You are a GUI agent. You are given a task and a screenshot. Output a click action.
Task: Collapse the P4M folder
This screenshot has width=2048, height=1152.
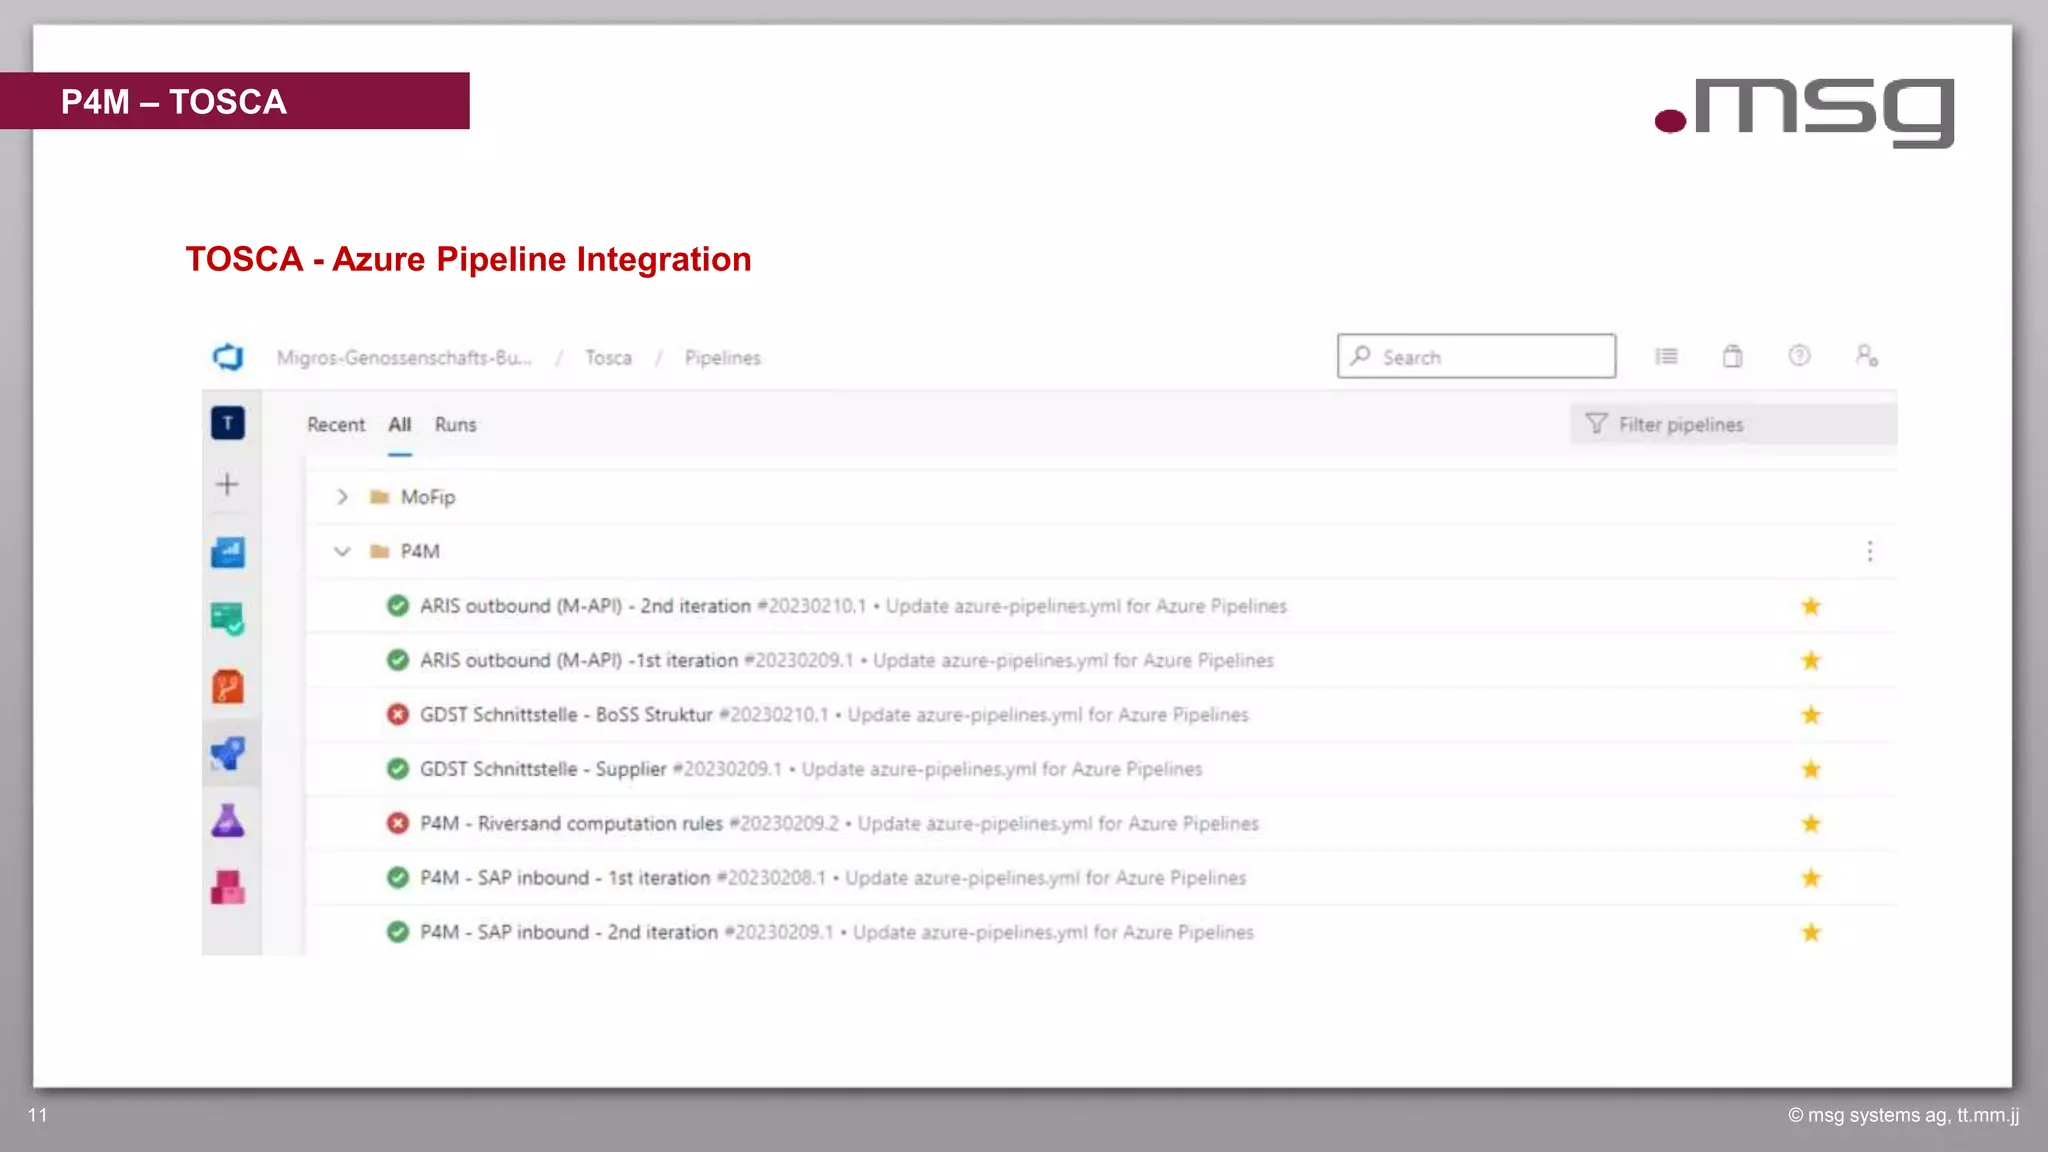click(x=342, y=551)
